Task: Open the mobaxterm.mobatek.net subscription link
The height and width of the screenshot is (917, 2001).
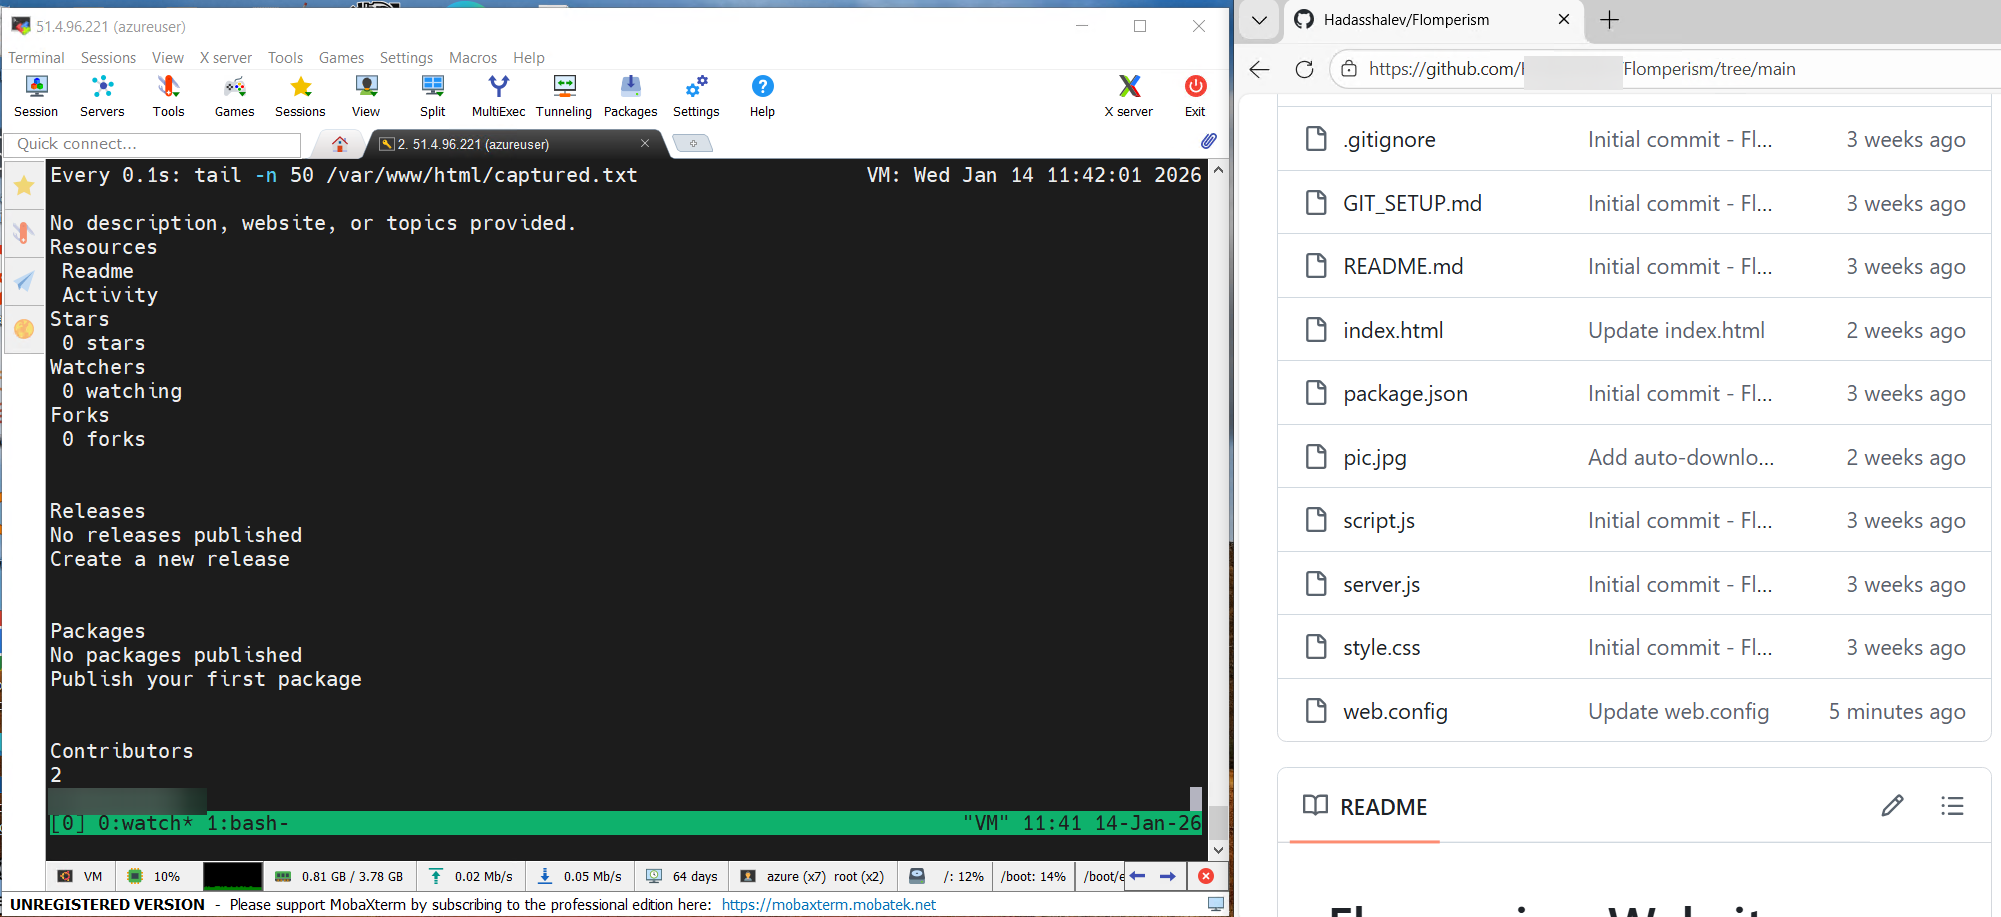Action: (x=828, y=904)
